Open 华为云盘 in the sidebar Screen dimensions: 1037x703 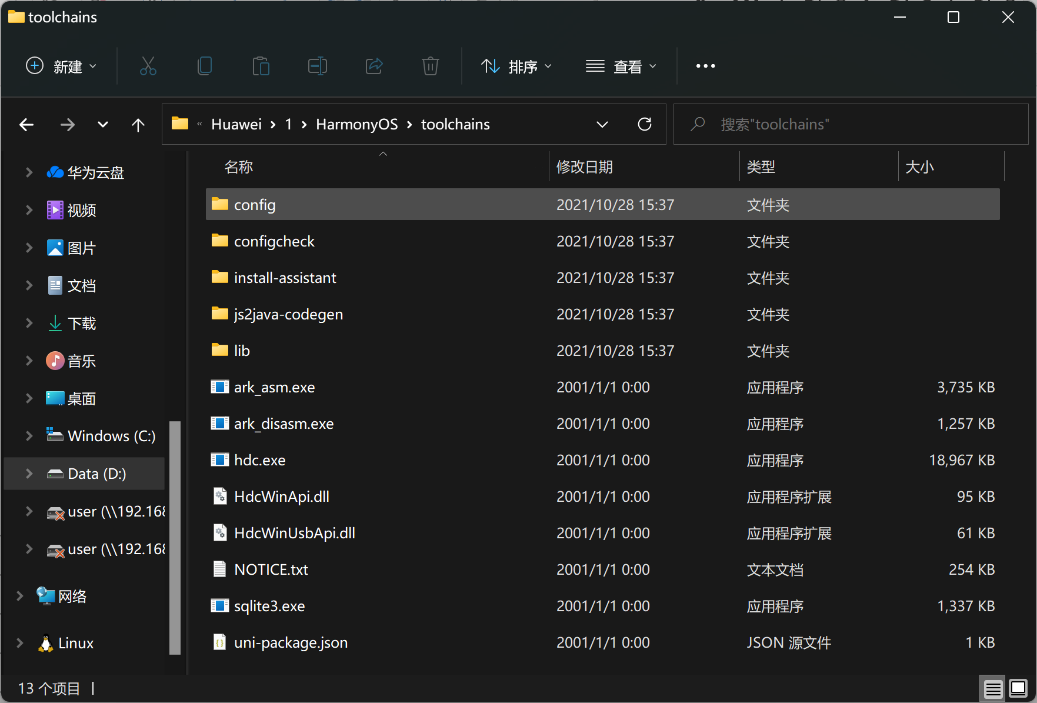coord(86,173)
